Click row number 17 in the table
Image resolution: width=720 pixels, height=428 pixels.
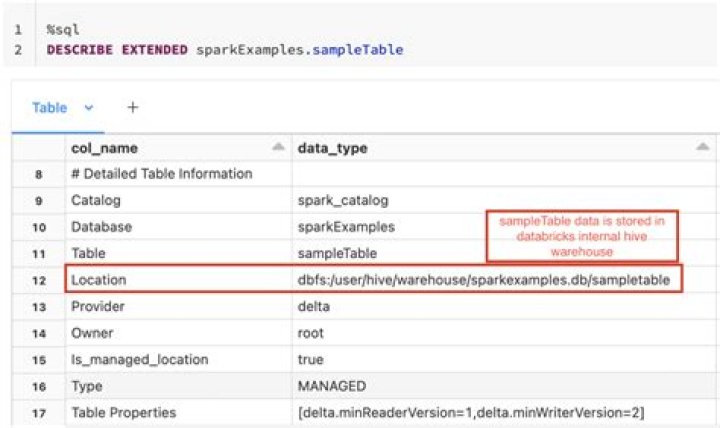39,413
